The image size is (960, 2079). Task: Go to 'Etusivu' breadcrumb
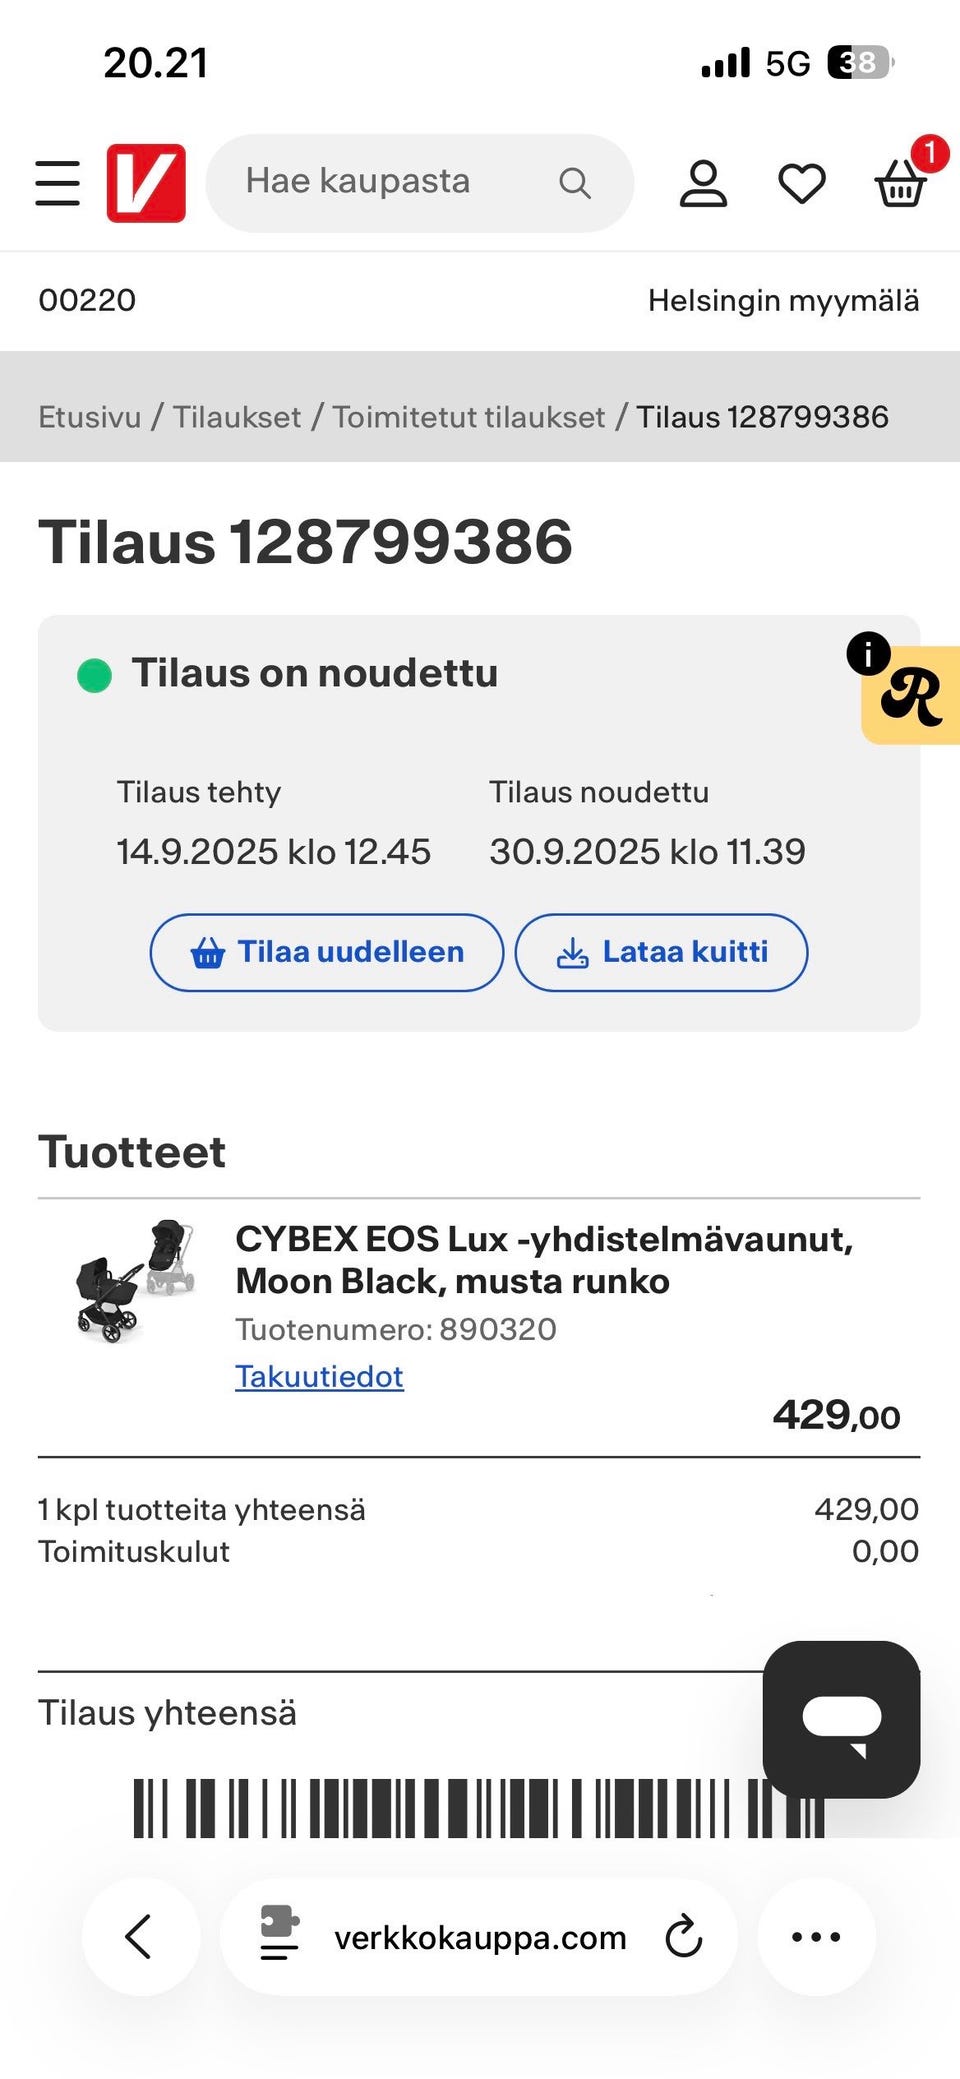pyautogui.click(x=90, y=417)
